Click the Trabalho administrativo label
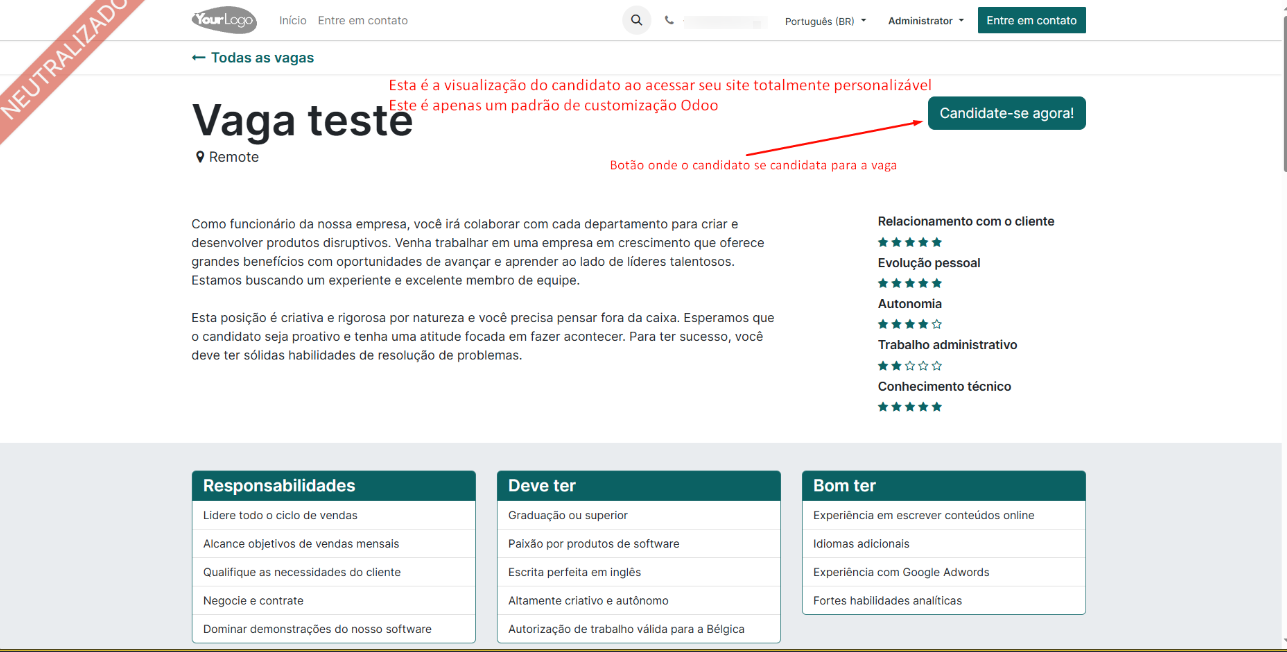 (947, 345)
